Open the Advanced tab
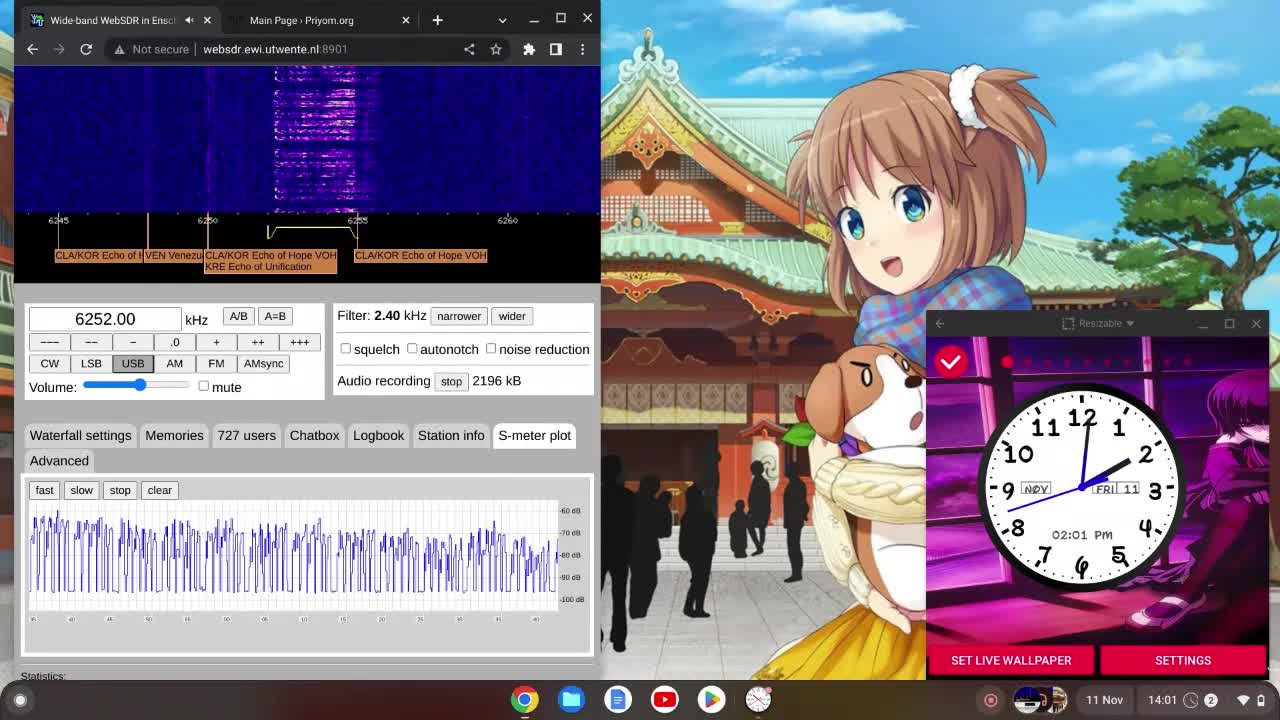 click(x=59, y=461)
